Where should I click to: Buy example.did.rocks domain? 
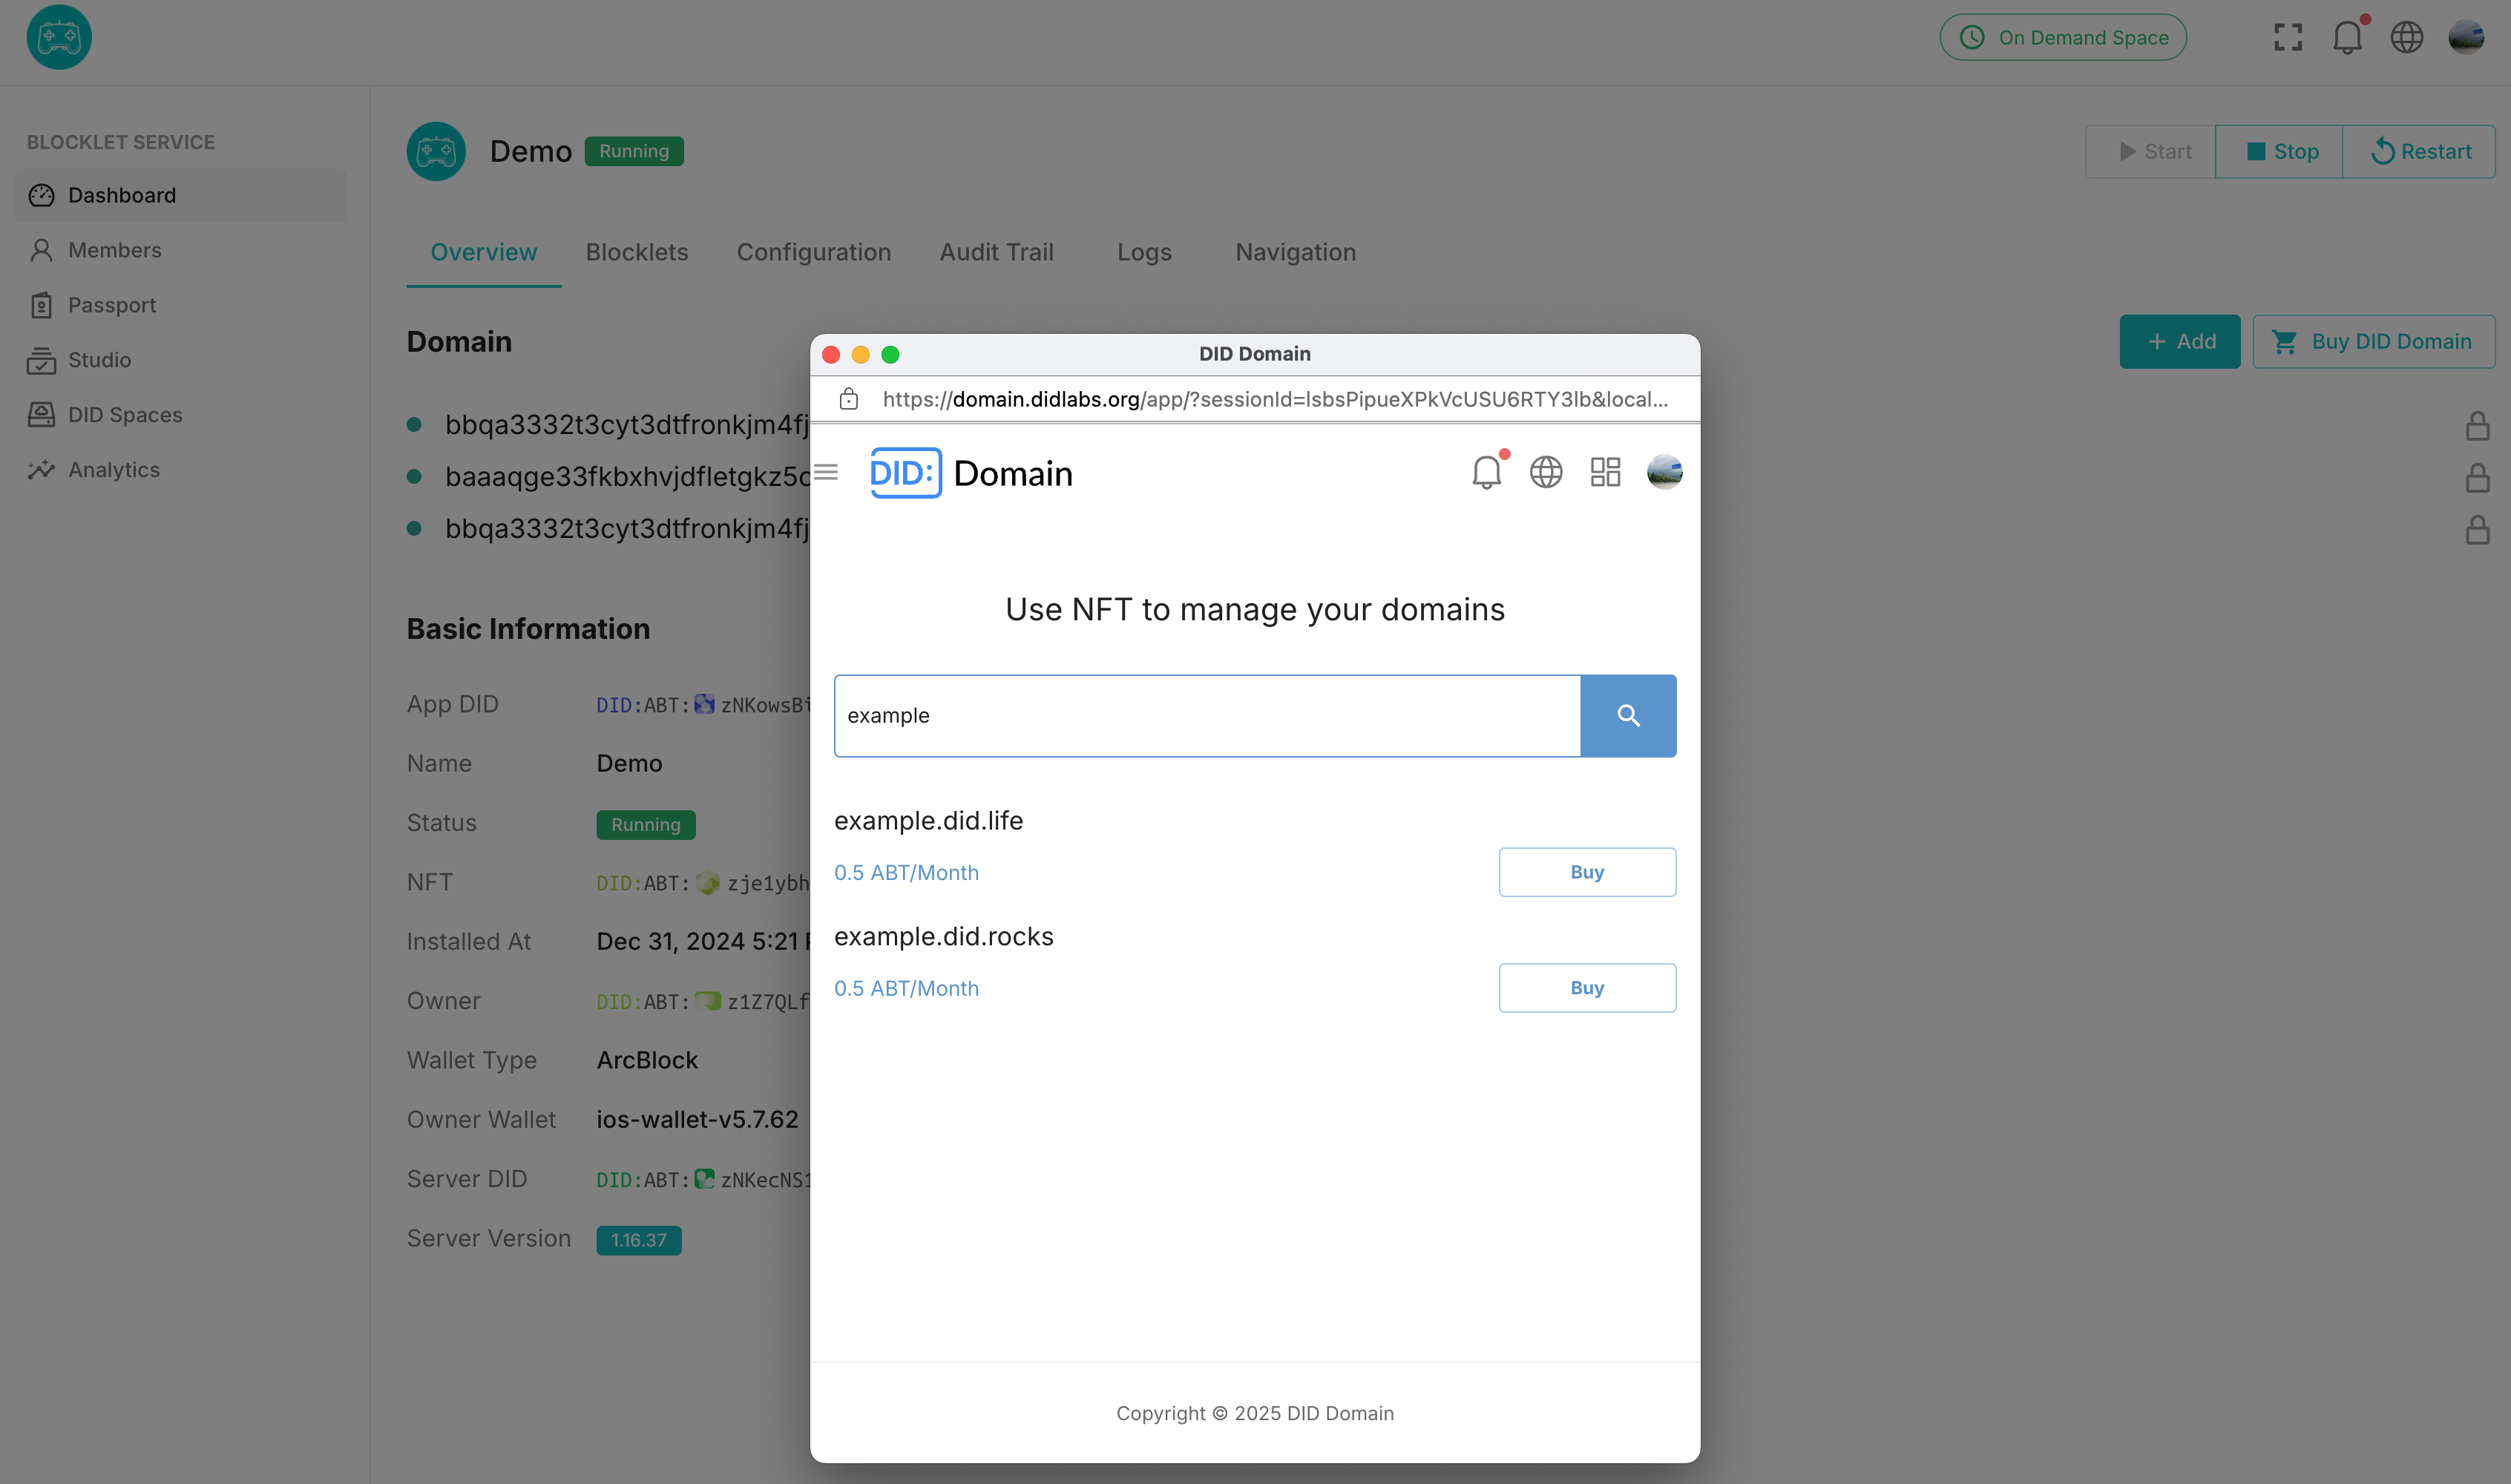(x=1586, y=988)
